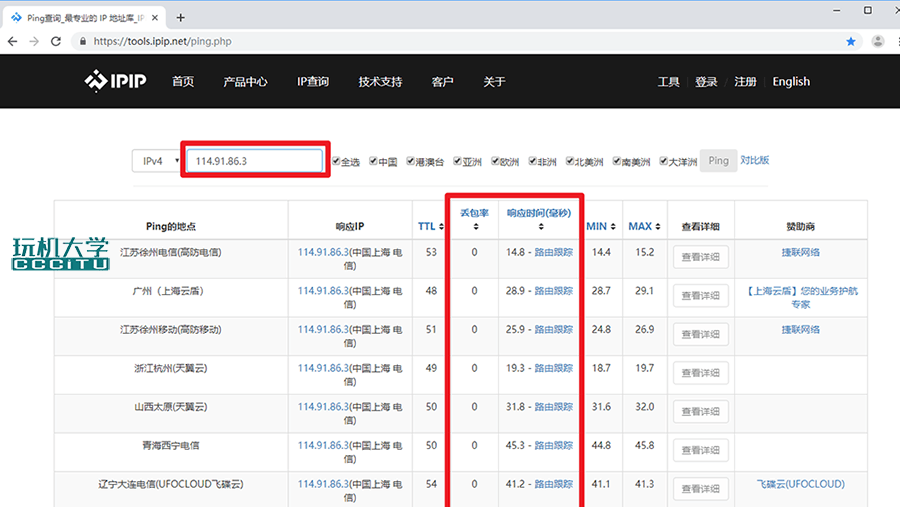Viewport: 900px width, 507px height.
Task: Open the IP查询 menu item
Action: pyautogui.click(x=313, y=82)
